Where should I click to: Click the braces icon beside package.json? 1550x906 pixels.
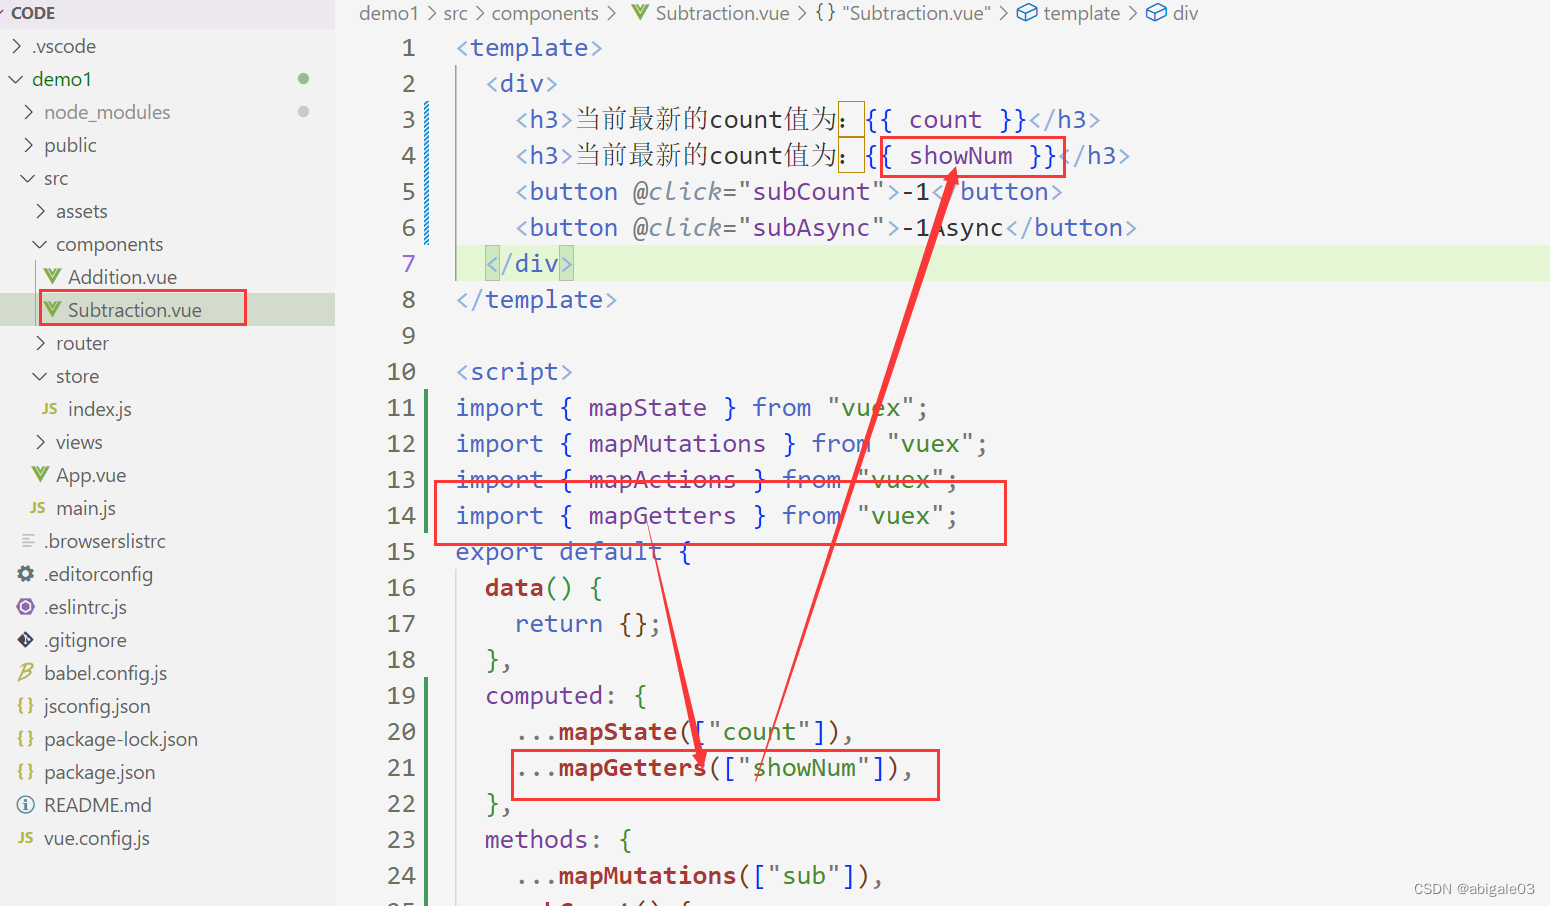click(25, 771)
